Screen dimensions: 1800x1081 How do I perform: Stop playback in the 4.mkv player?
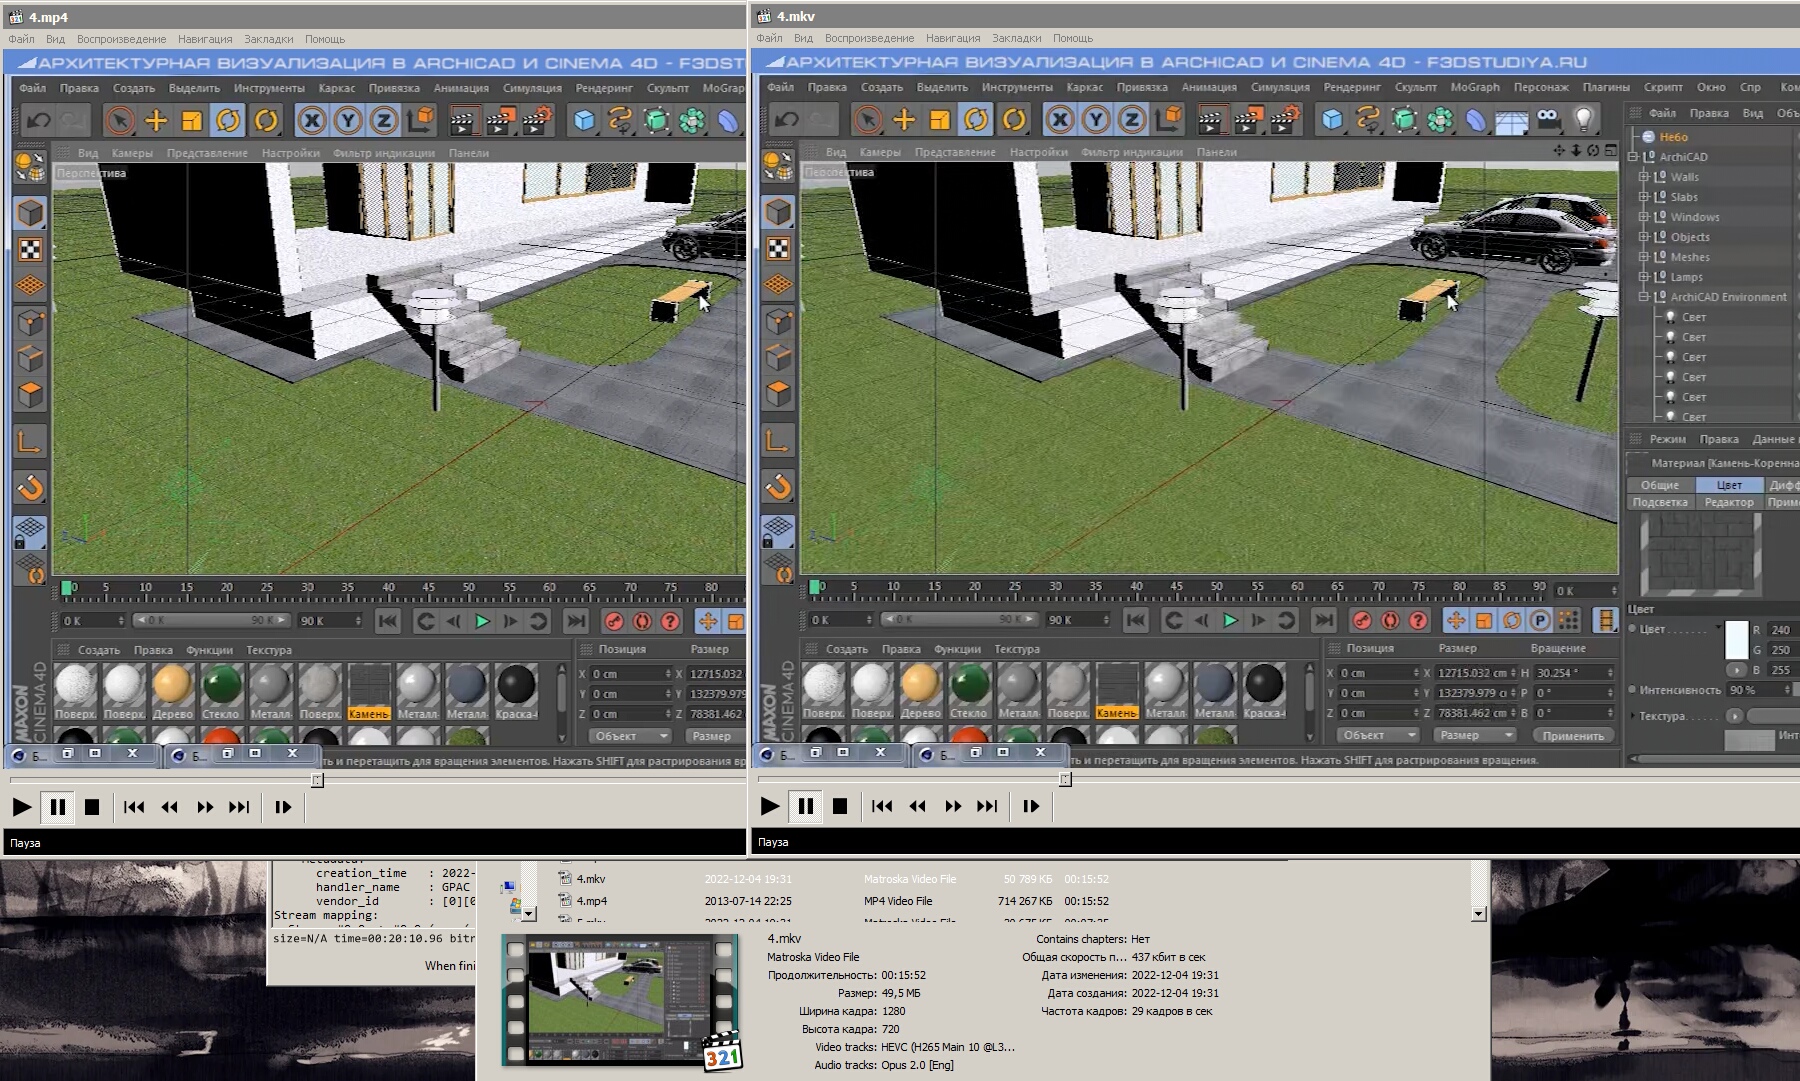pos(840,806)
